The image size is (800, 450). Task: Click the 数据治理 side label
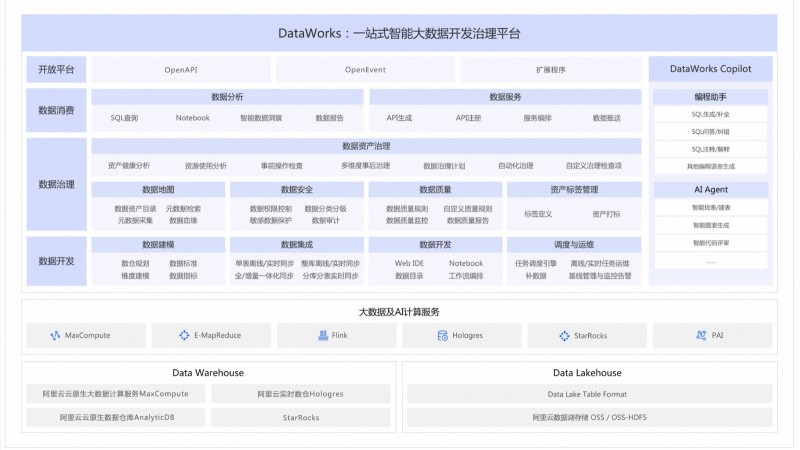[56, 184]
